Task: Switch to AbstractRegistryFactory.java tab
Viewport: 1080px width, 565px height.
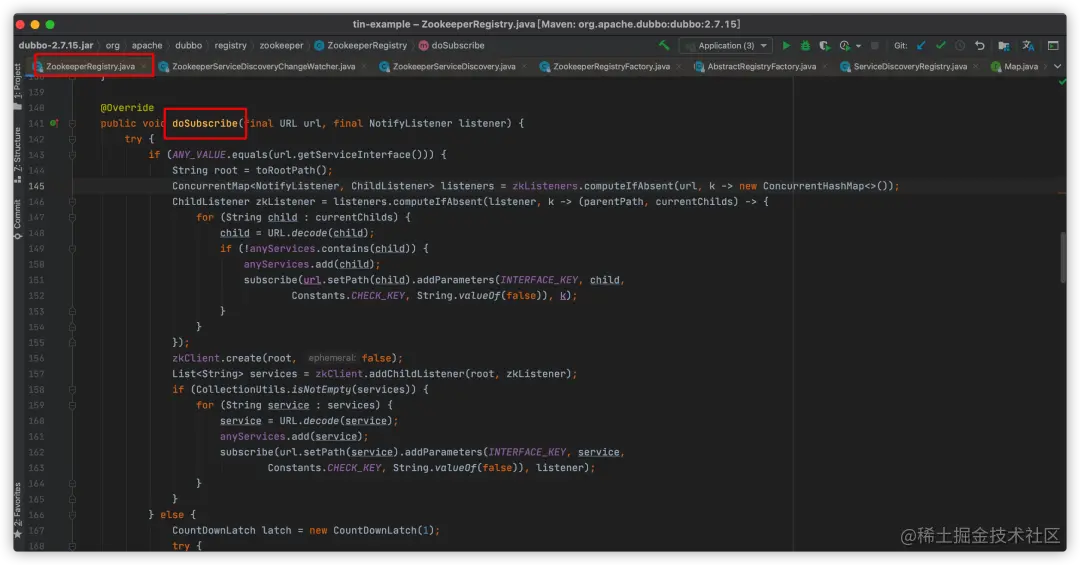Action: click(761, 66)
